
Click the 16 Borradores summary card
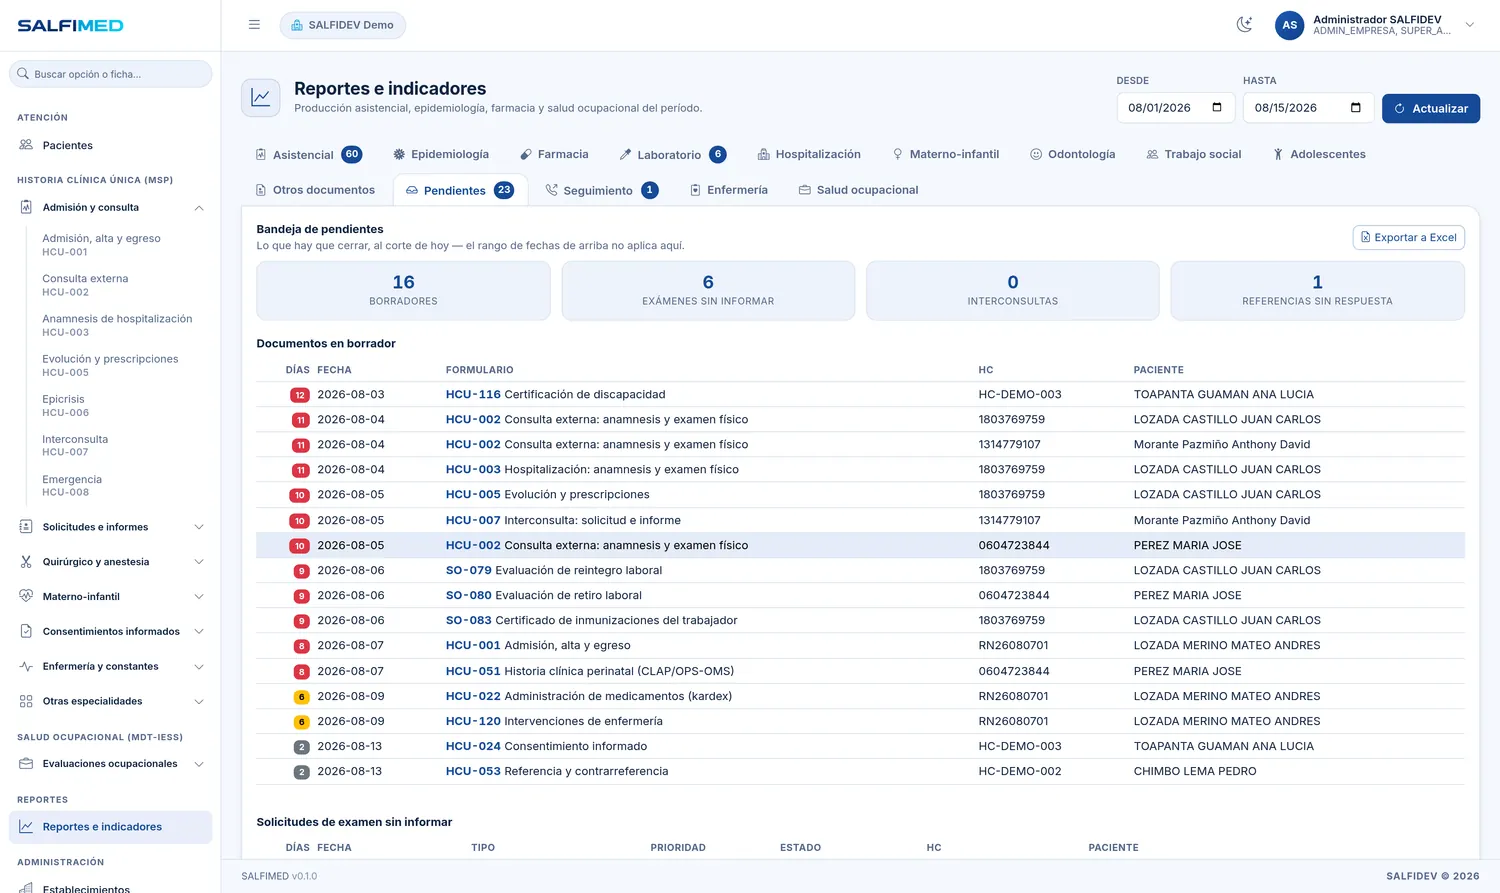point(403,291)
